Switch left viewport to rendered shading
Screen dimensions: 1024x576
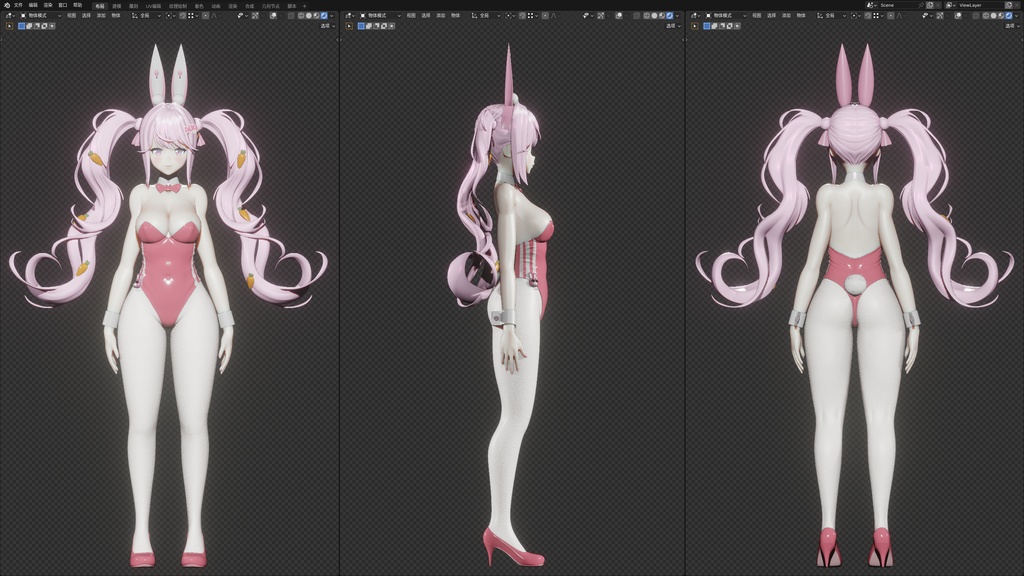(324, 16)
